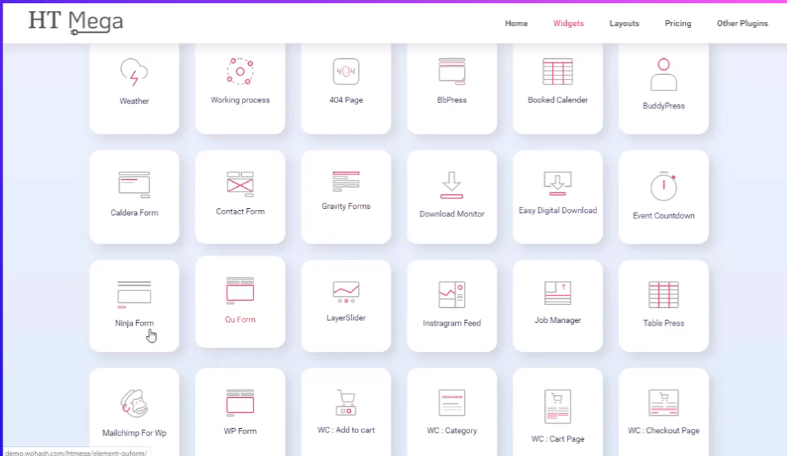Image resolution: width=787 pixels, height=456 pixels.
Task: Open the WC Add to cart icon
Action: (x=346, y=402)
